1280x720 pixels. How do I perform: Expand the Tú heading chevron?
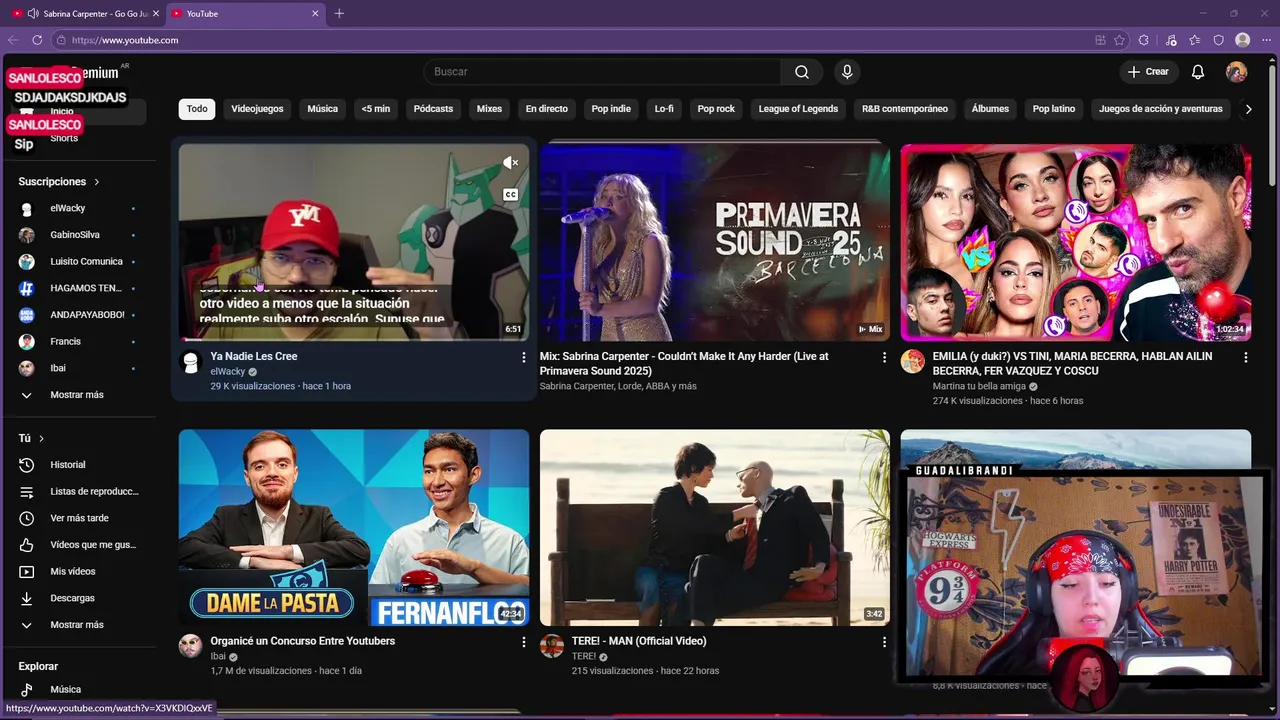point(41,438)
